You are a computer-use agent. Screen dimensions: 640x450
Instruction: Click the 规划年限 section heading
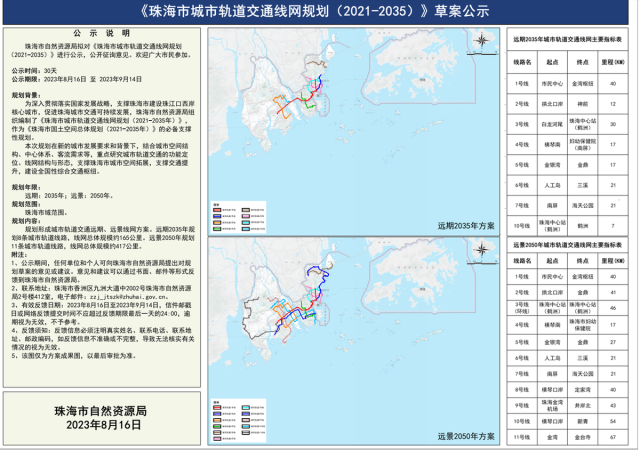pyautogui.click(x=25, y=187)
